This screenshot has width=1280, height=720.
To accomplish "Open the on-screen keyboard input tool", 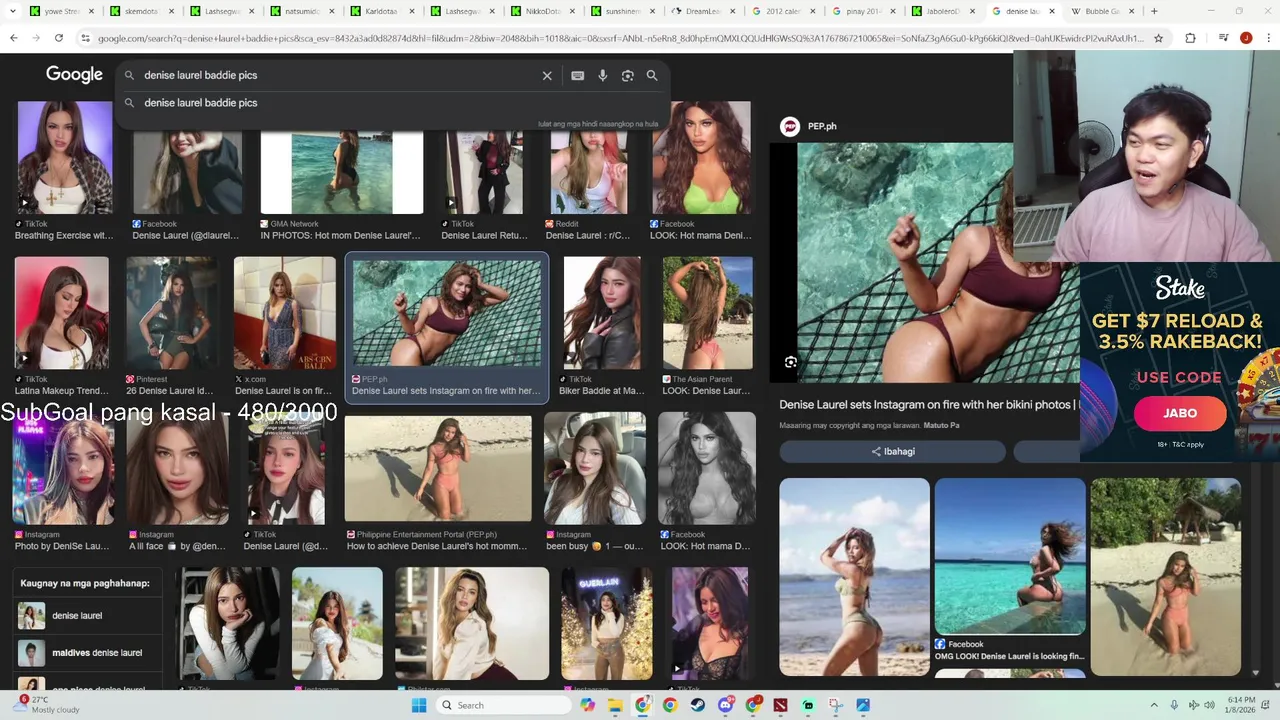I will coord(577,75).
